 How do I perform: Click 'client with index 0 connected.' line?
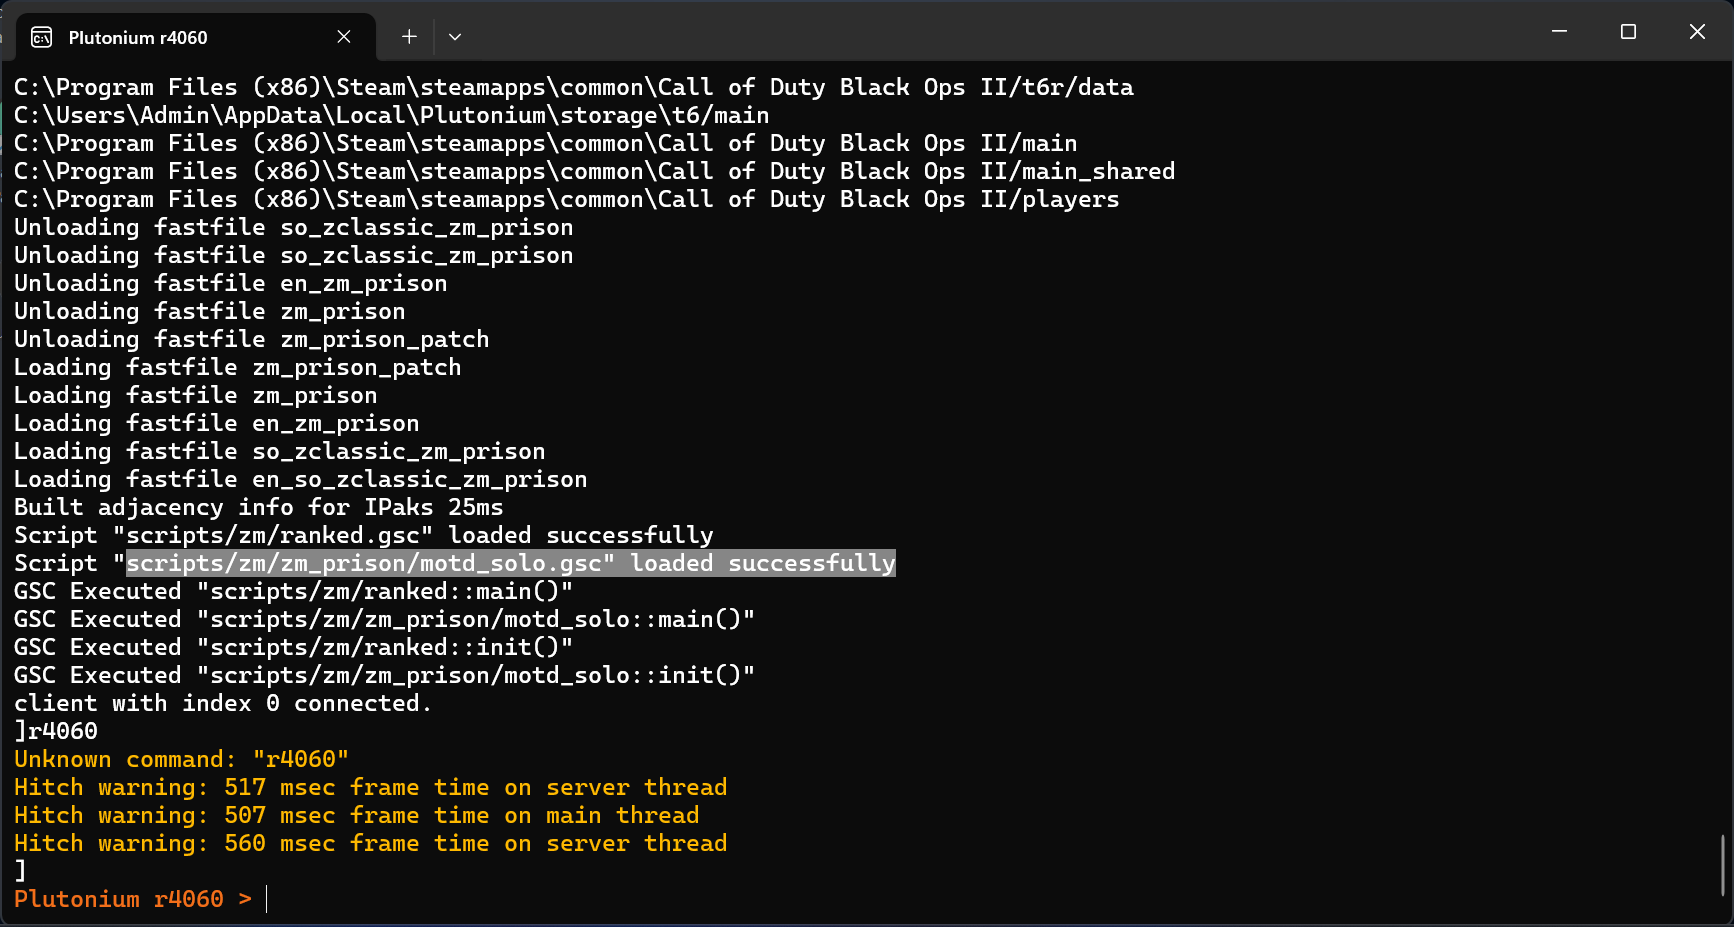coord(223,703)
